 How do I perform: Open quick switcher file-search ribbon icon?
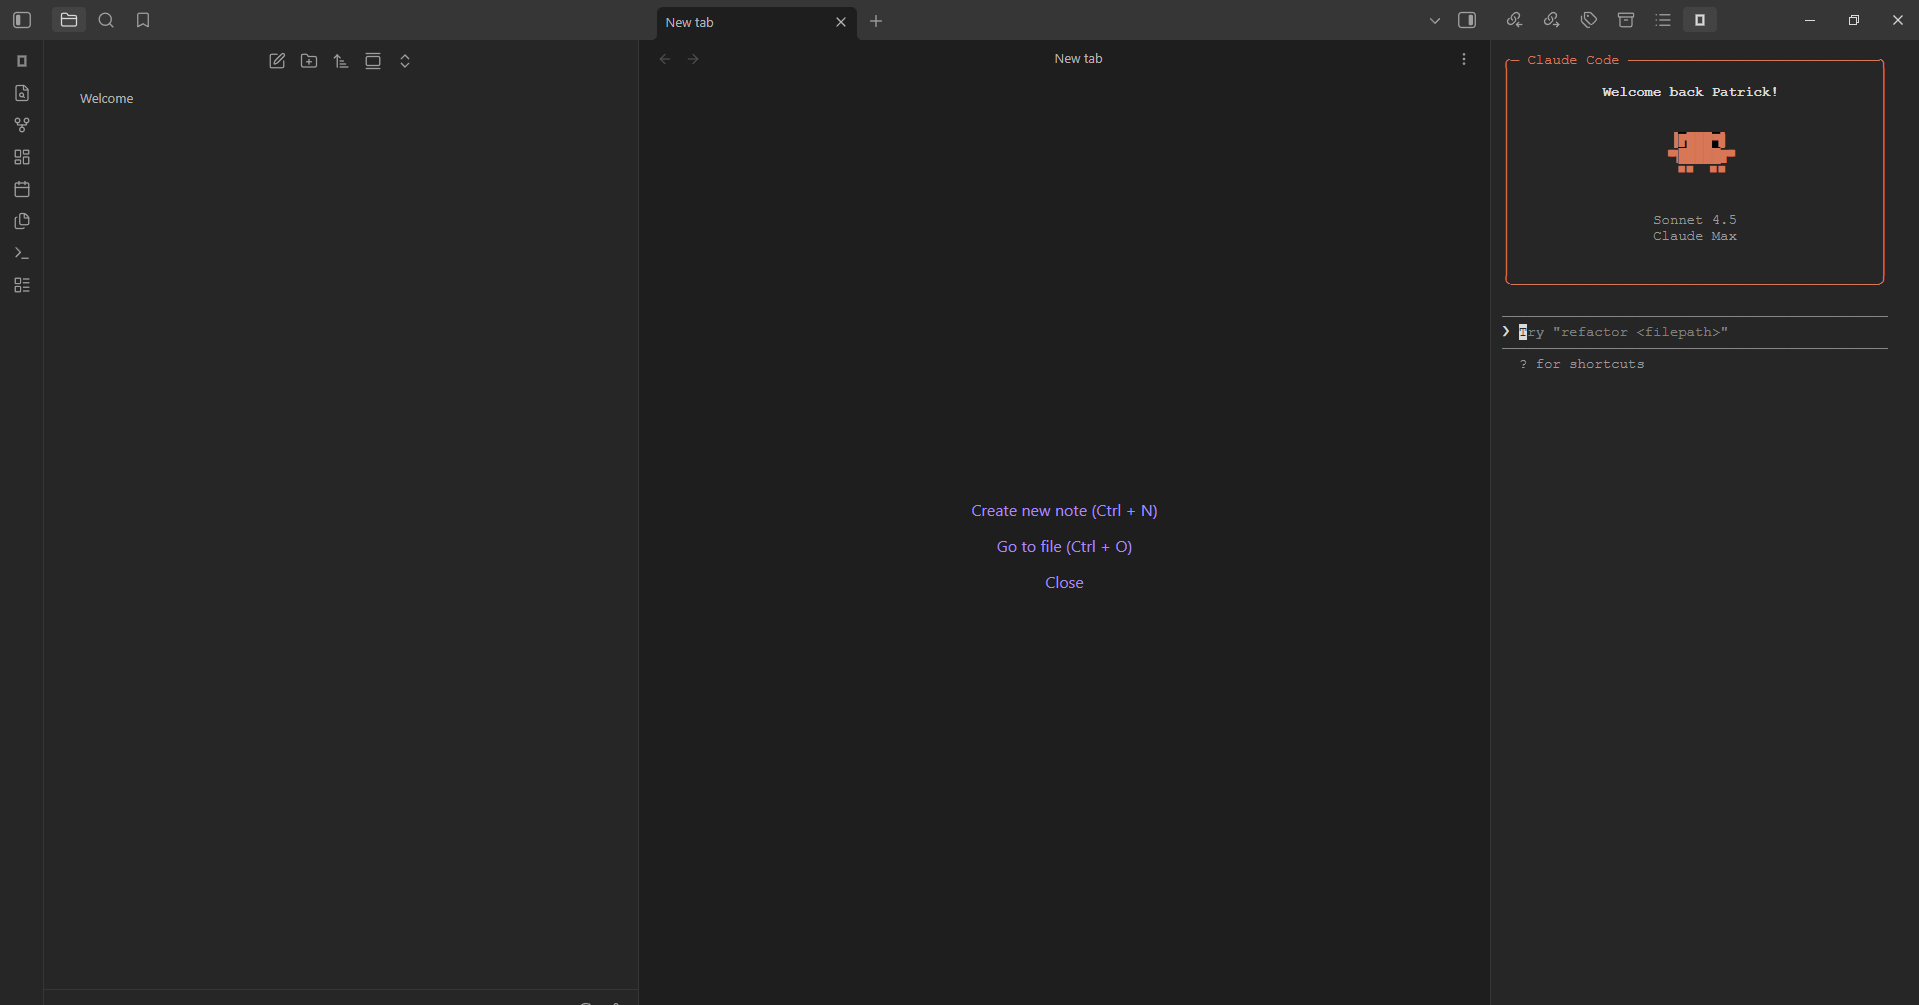[x=22, y=93]
